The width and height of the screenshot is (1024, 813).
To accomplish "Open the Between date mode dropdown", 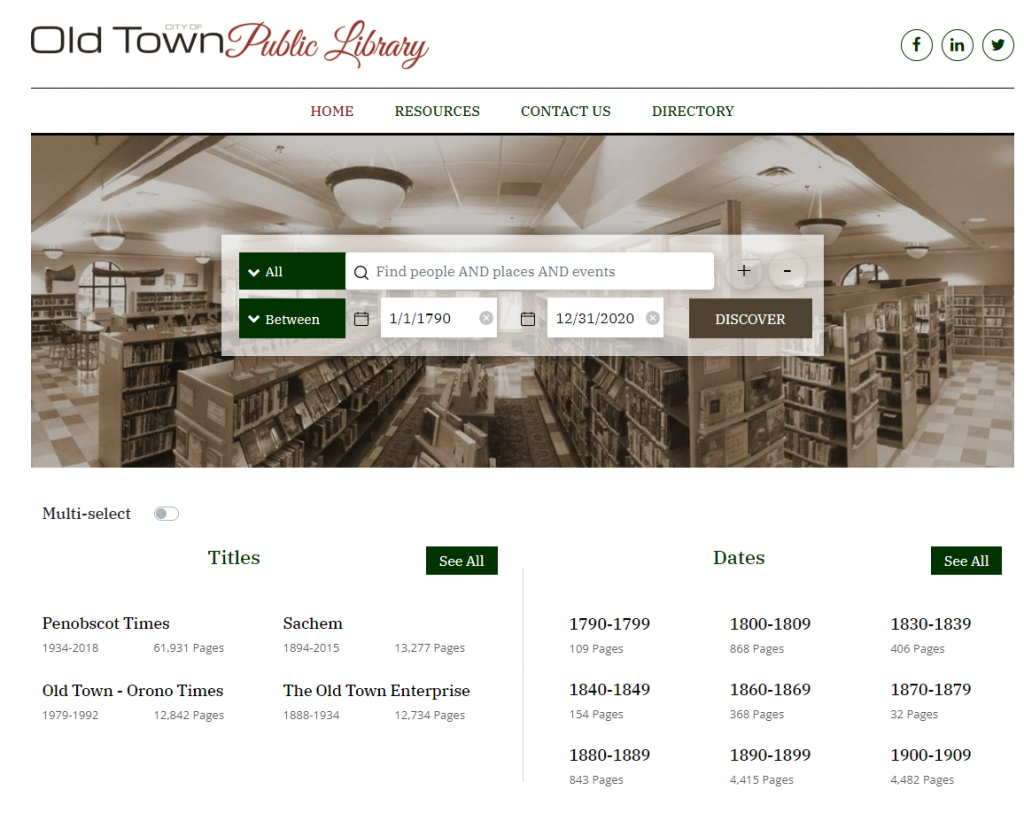I will [x=291, y=318].
